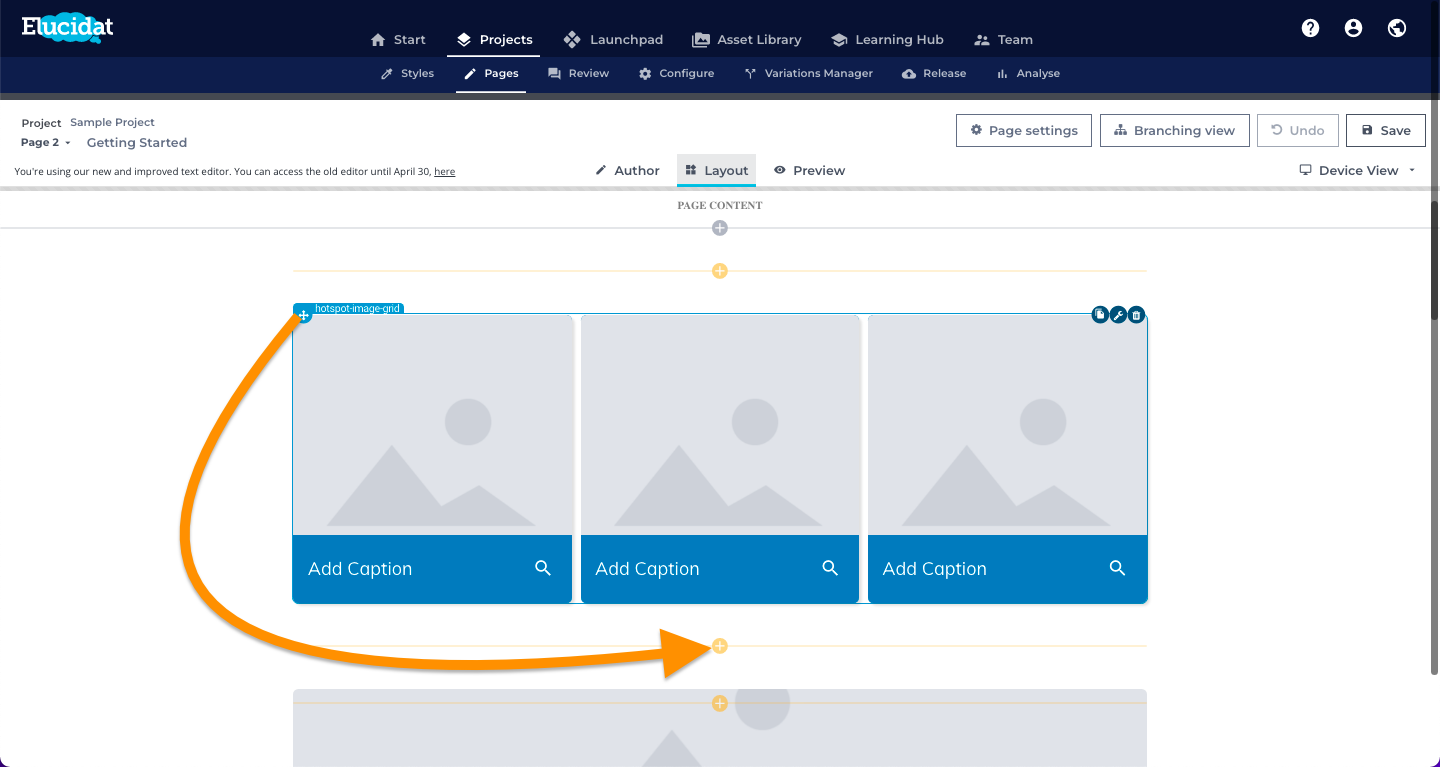The width and height of the screenshot is (1440, 767).
Task: Open the user account icon
Action: click(1353, 28)
